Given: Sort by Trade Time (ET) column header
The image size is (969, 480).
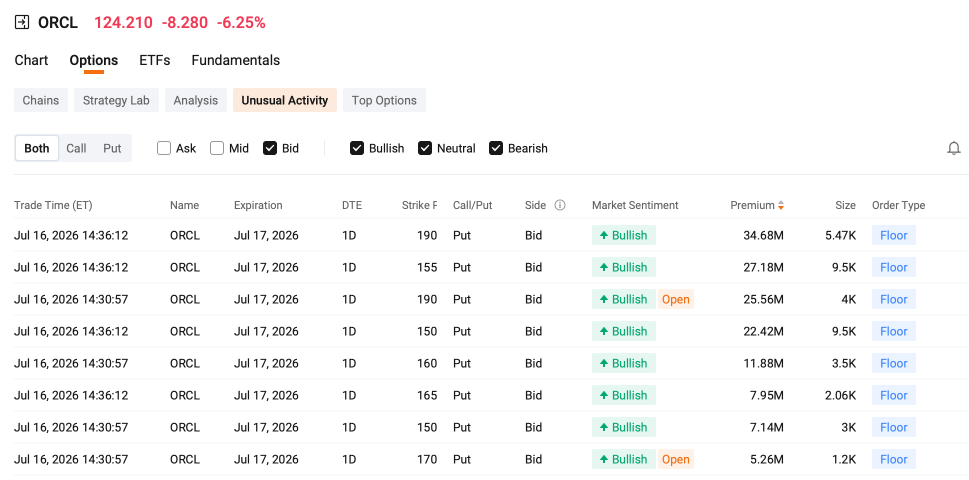Looking at the screenshot, I should click(53, 205).
